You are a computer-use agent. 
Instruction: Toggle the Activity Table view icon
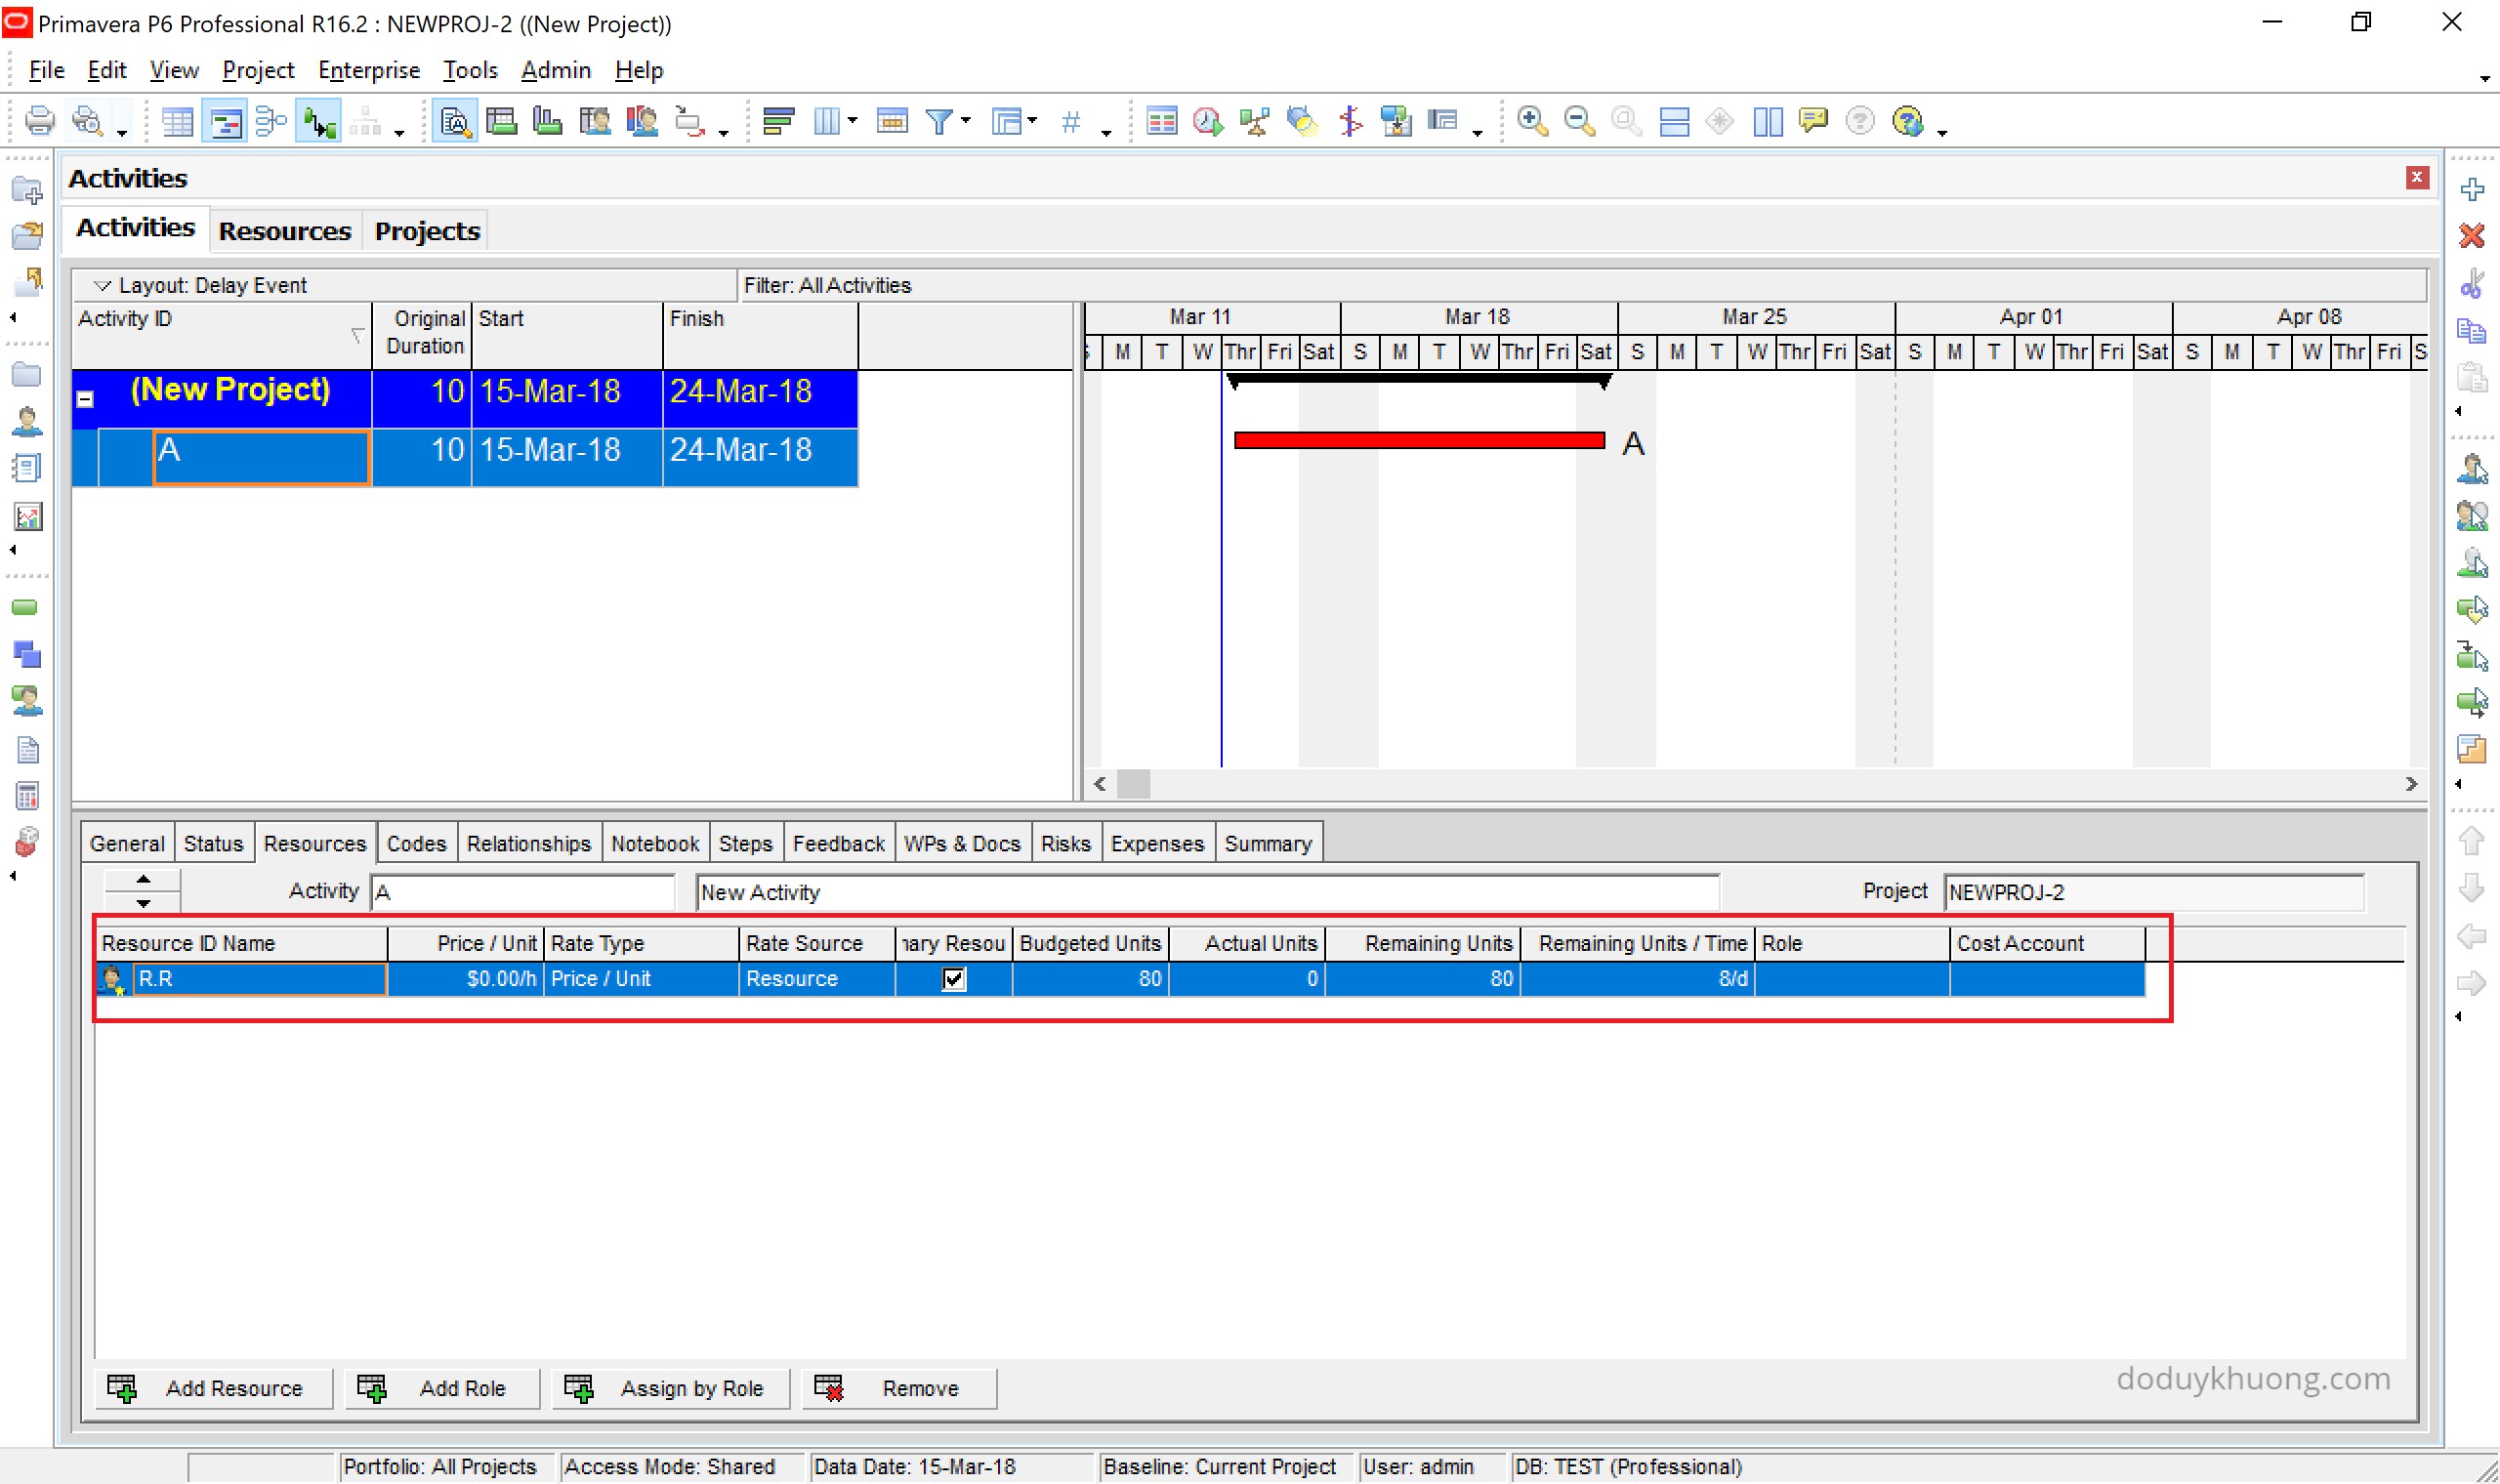(177, 122)
